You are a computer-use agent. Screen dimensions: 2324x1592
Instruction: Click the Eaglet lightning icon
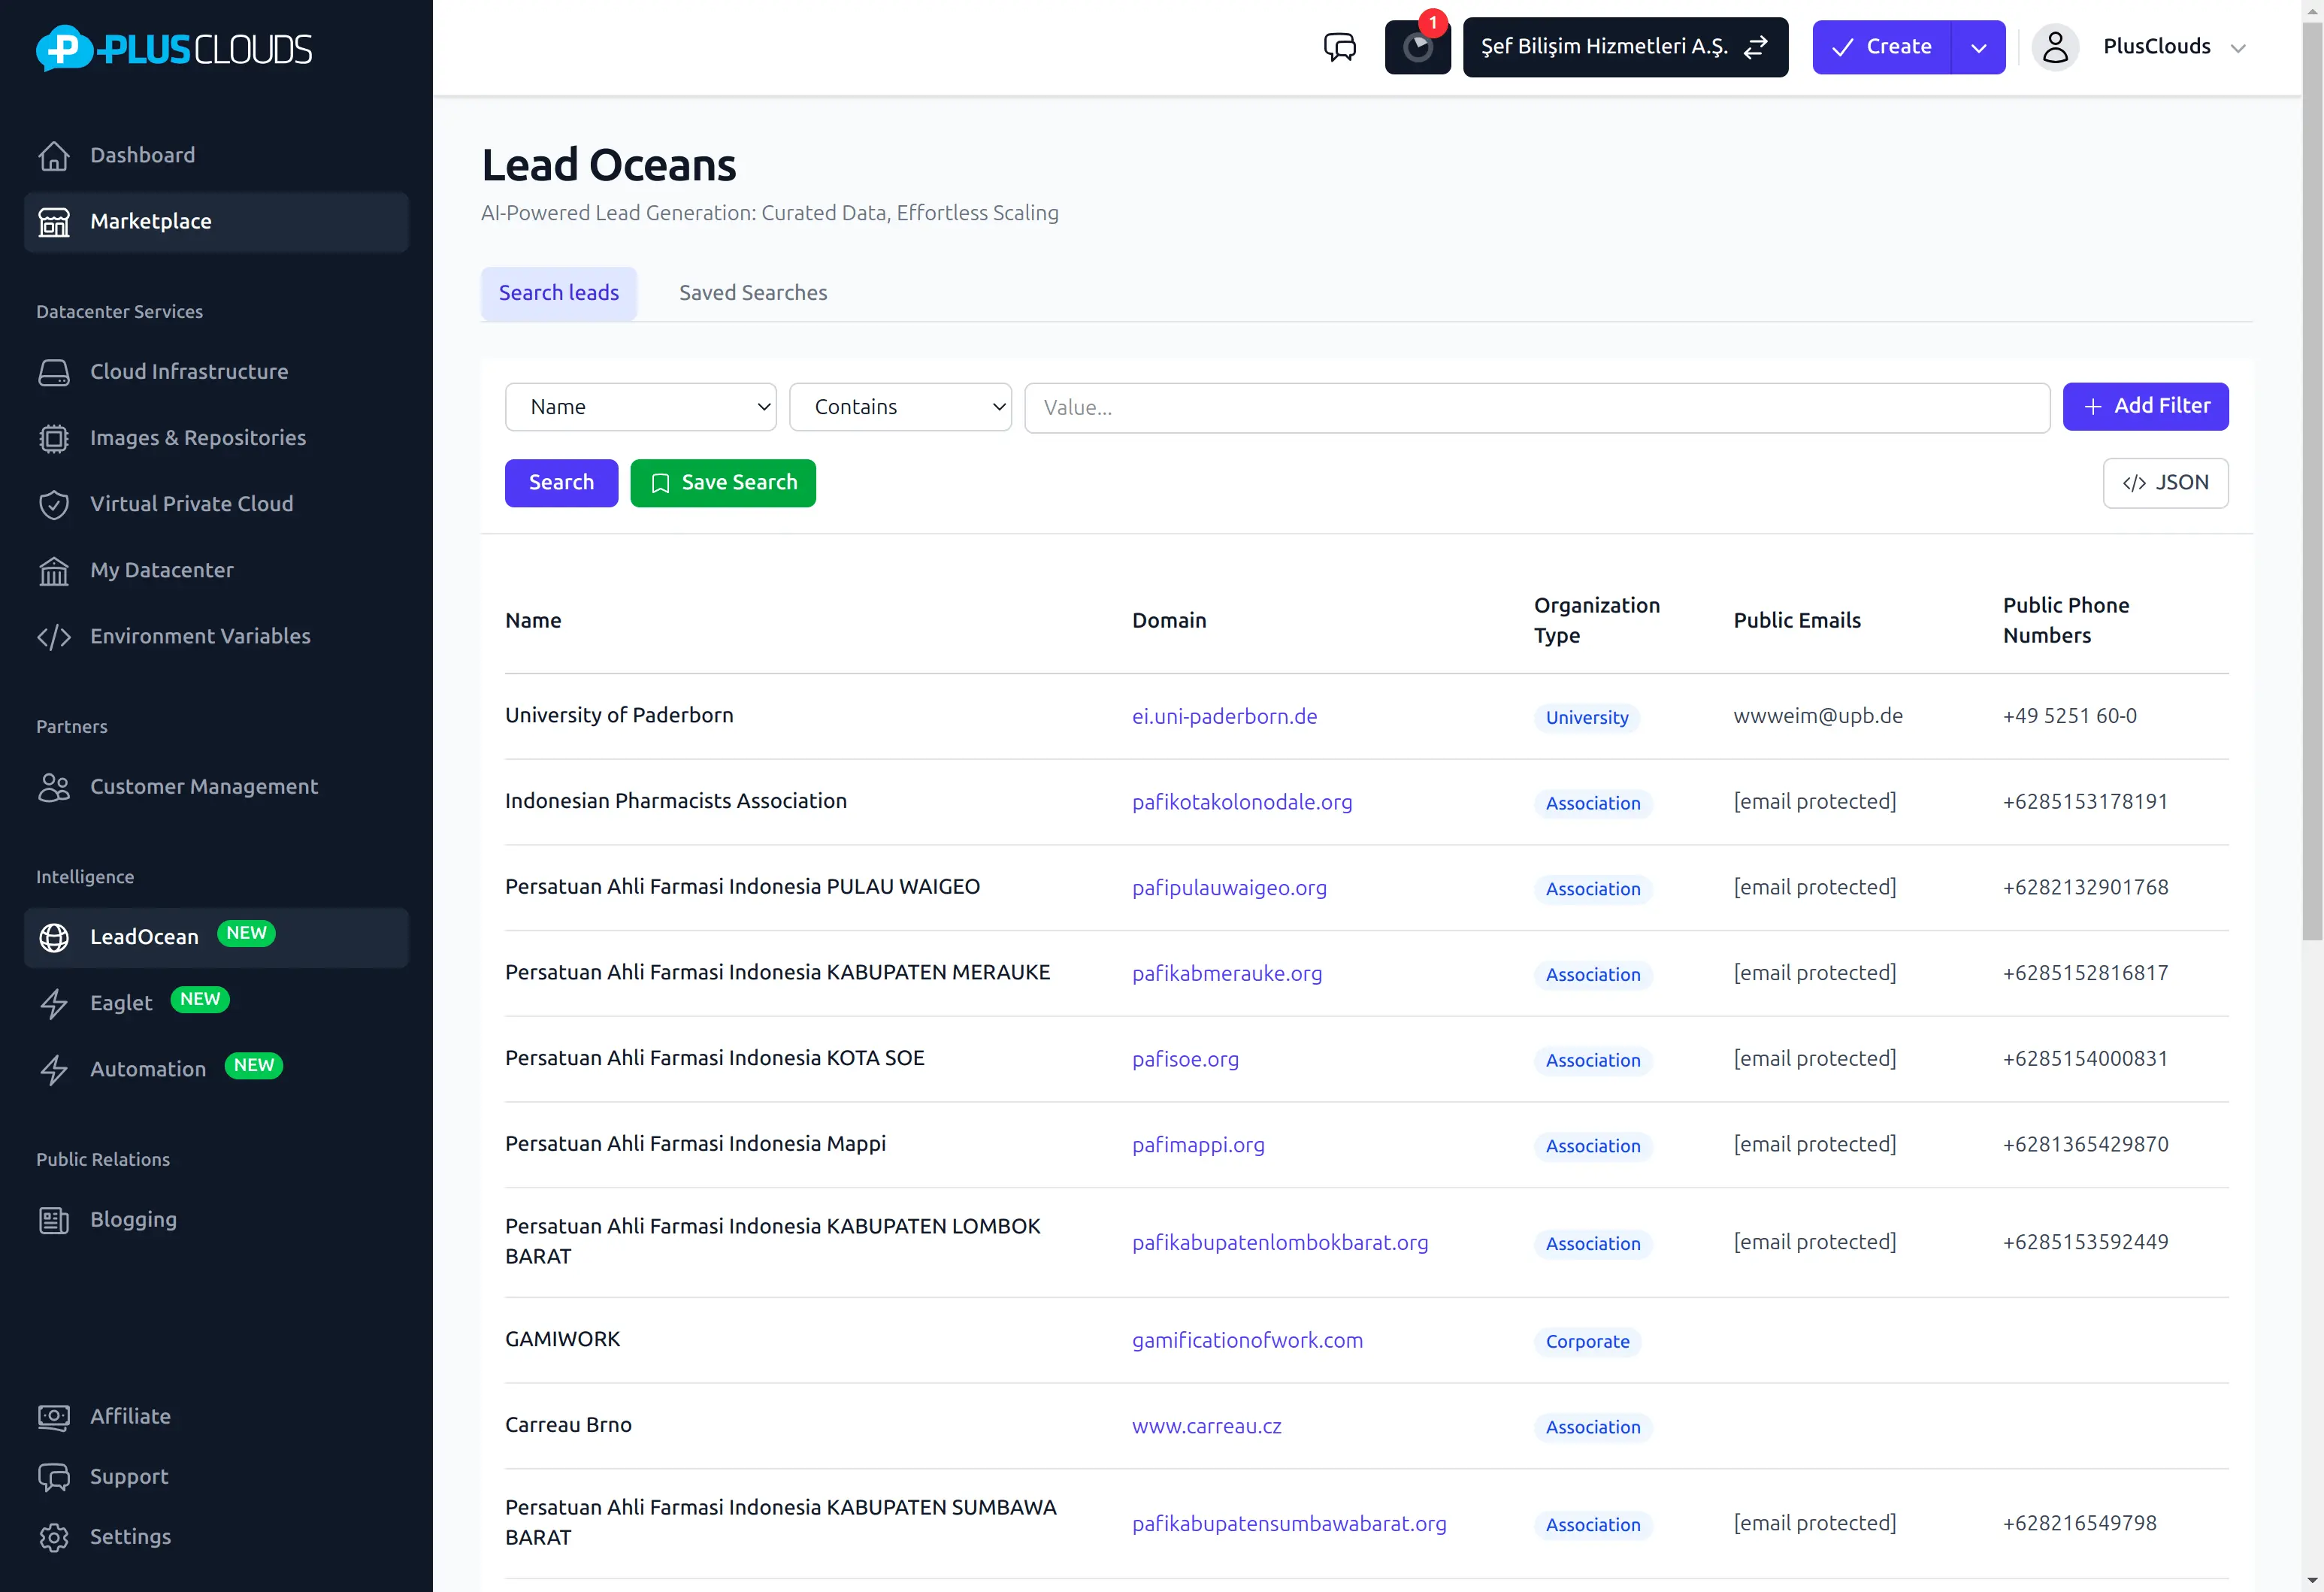tap(54, 1003)
